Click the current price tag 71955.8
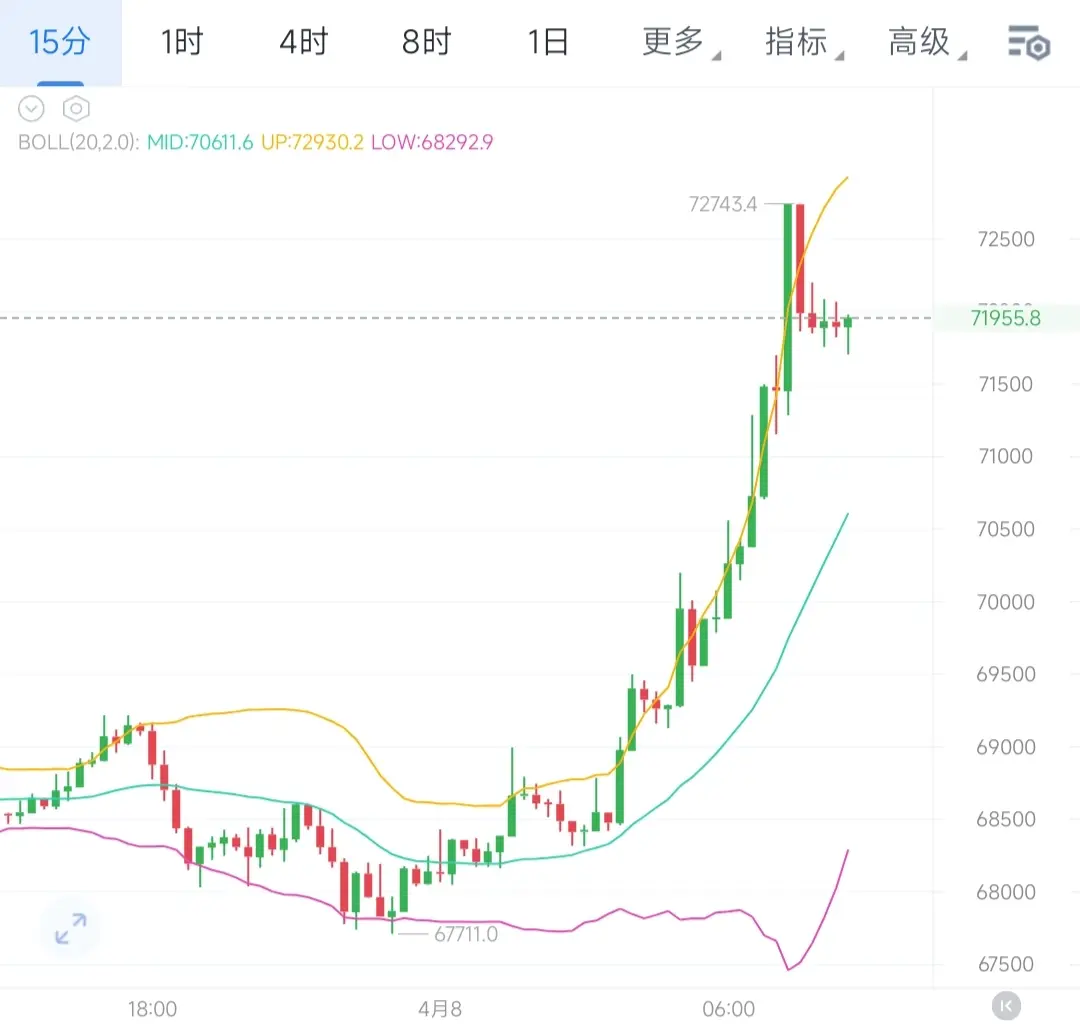The image size is (1080, 1027). (1006, 318)
